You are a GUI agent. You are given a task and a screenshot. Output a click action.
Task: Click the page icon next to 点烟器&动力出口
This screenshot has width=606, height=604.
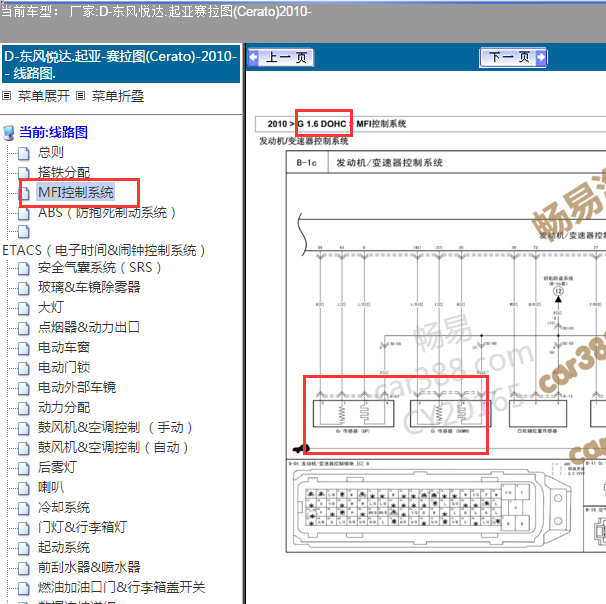pyautogui.click(x=24, y=328)
